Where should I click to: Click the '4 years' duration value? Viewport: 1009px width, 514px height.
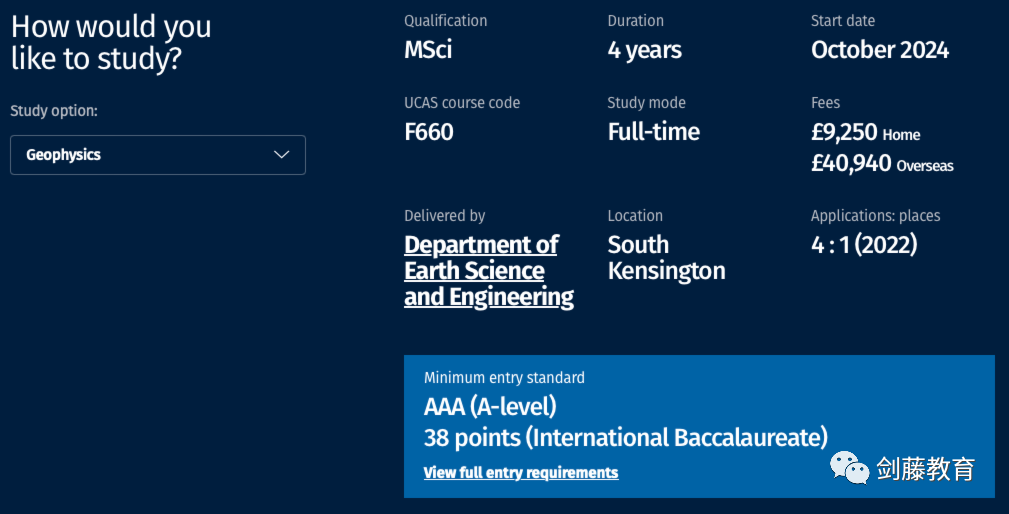point(645,49)
